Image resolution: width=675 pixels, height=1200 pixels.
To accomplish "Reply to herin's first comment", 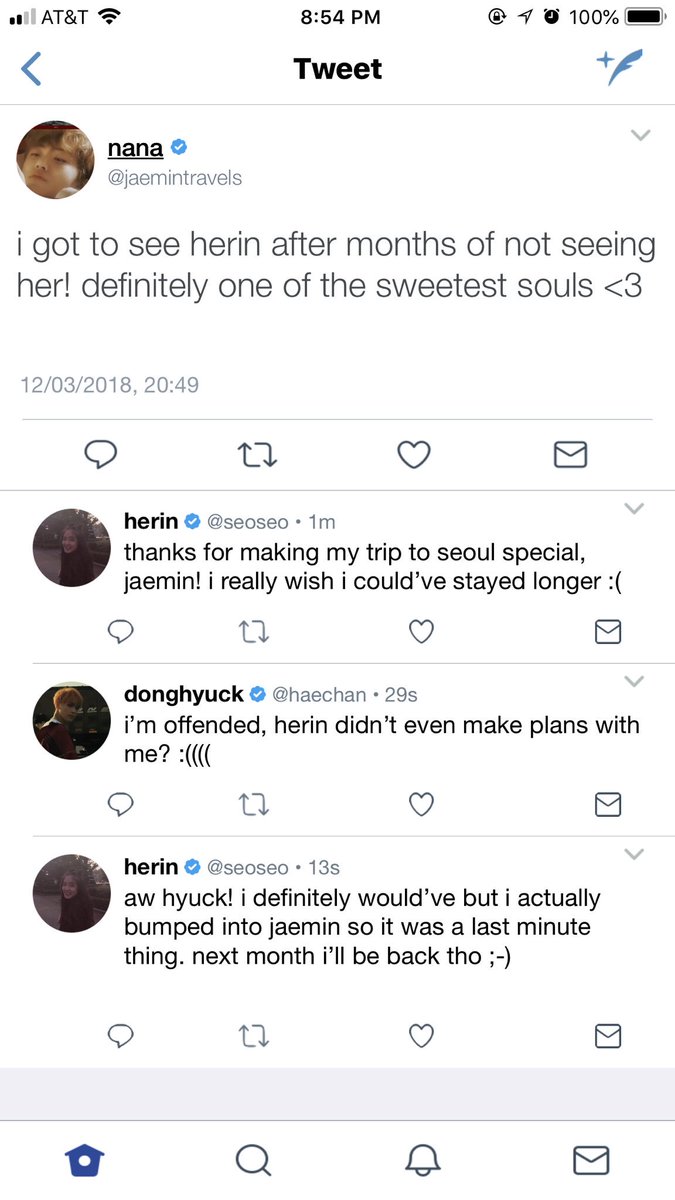I will pos(120,631).
